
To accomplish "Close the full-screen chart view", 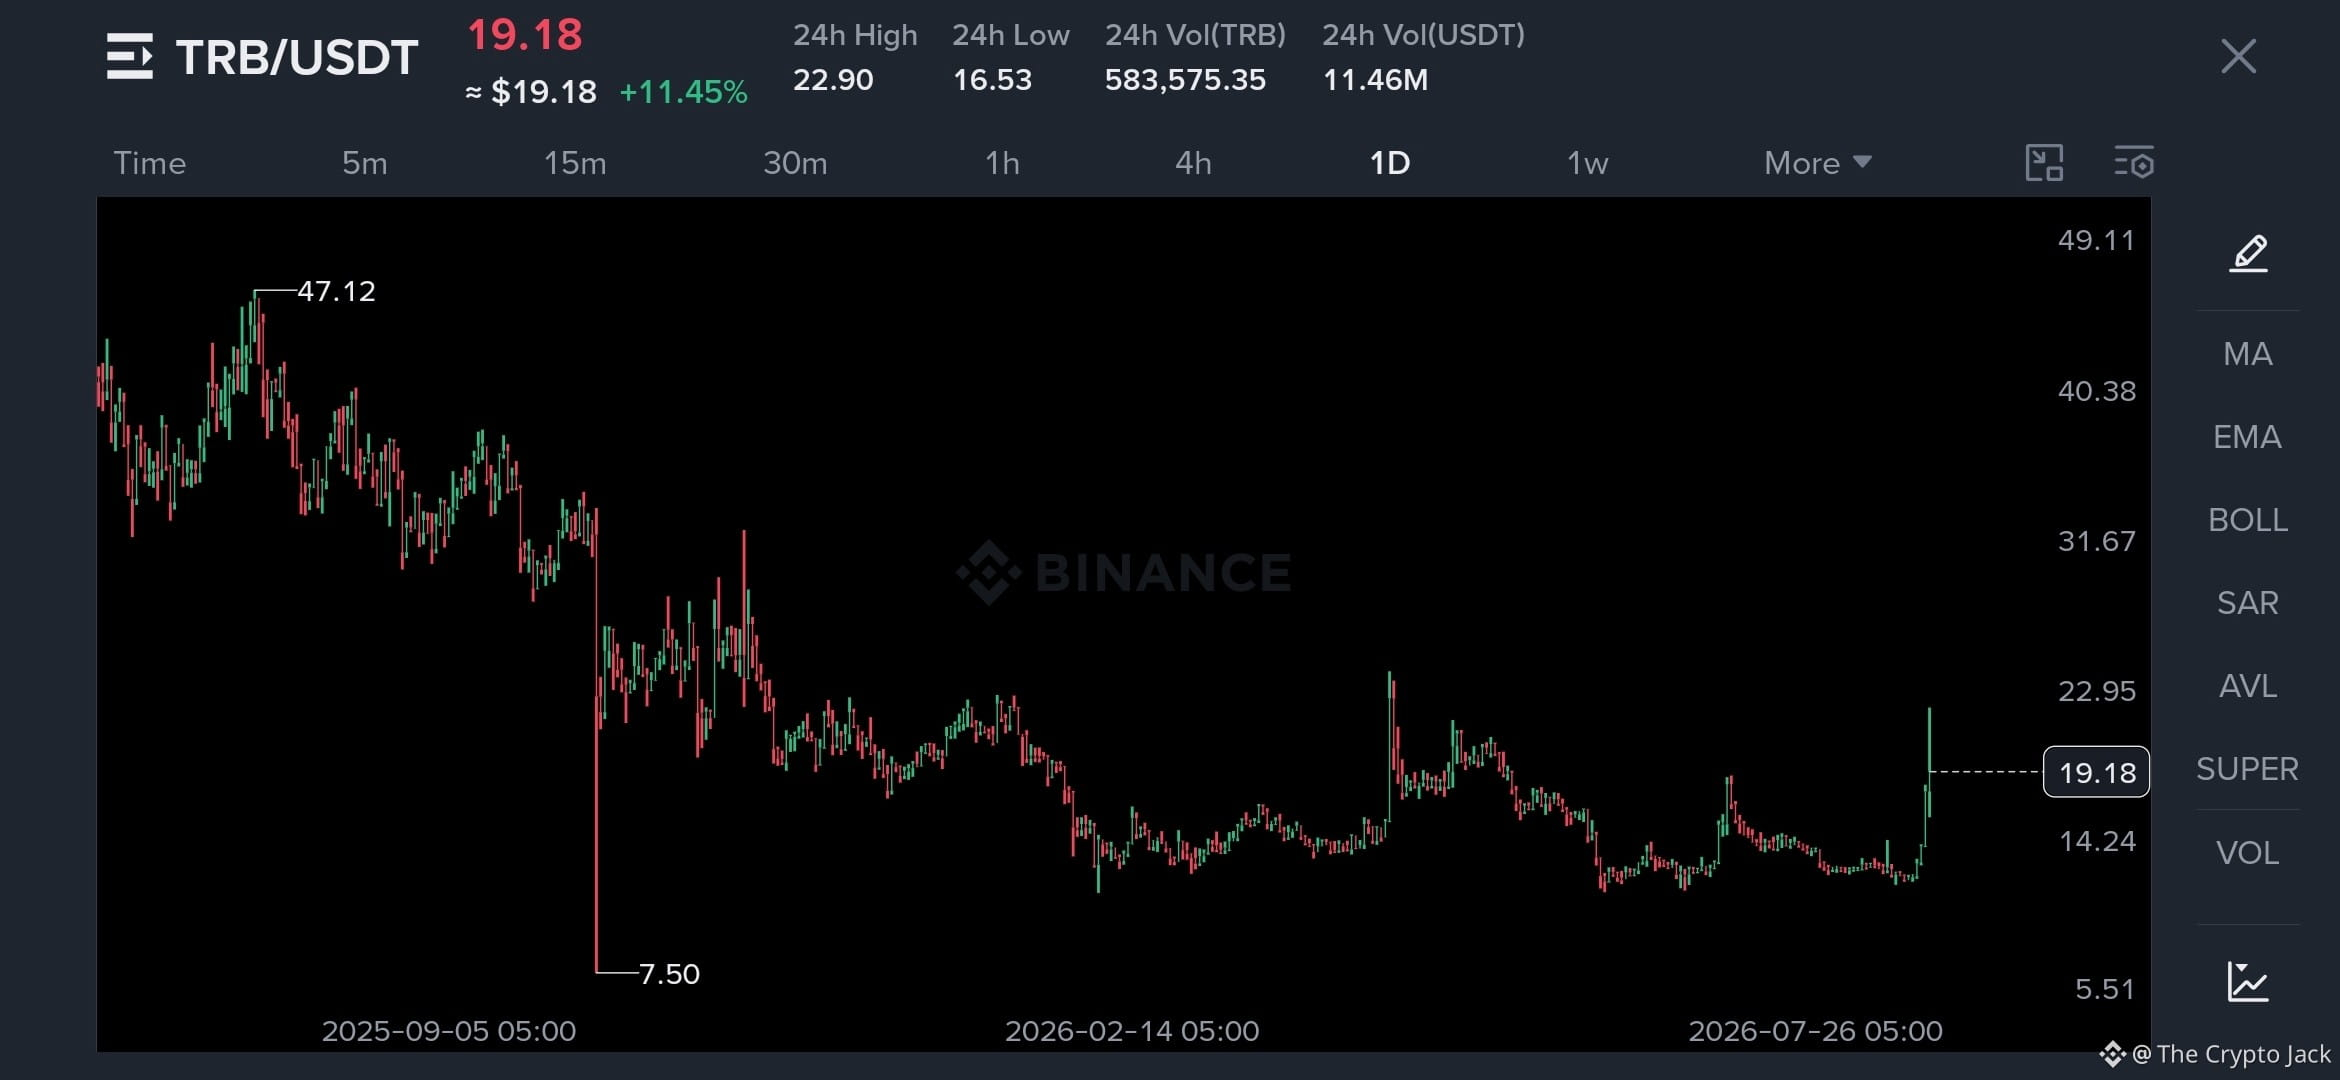I will coord(2238,56).
